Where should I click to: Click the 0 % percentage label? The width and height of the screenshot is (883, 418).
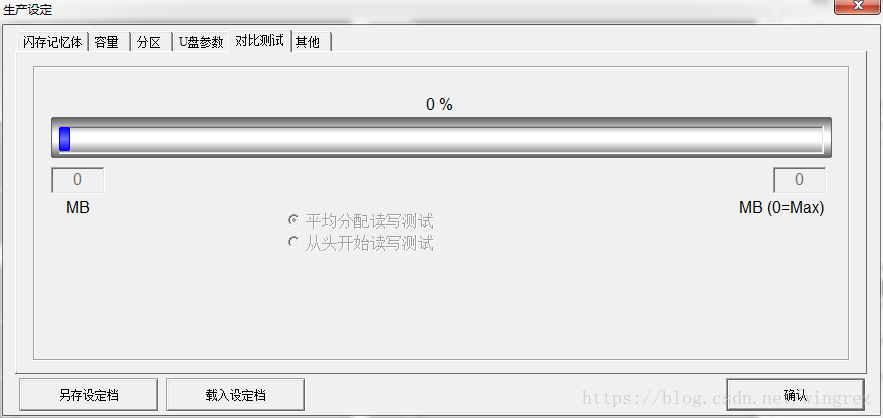coord(439,104)
